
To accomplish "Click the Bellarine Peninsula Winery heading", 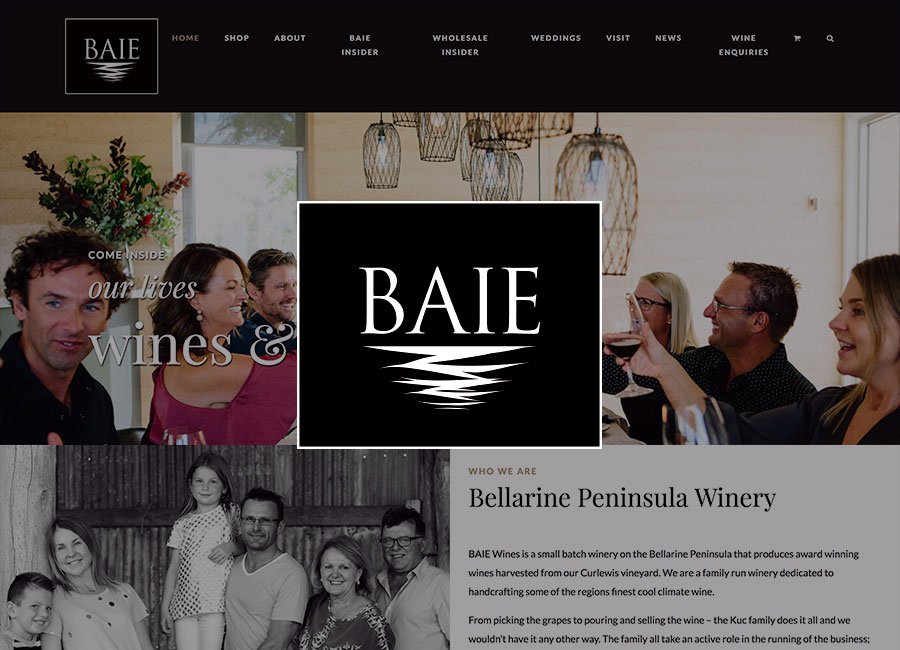I will tap(622, 498).
